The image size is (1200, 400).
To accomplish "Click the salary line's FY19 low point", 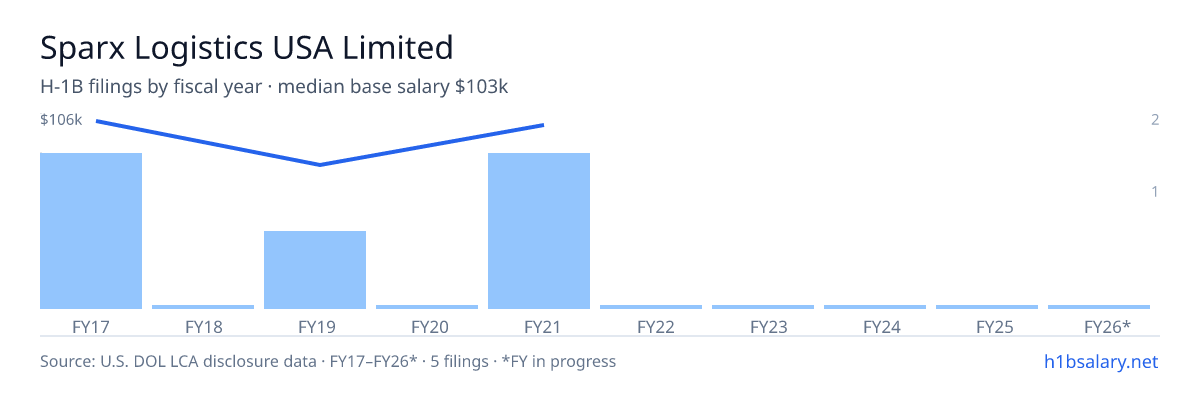I will point(319,165).
